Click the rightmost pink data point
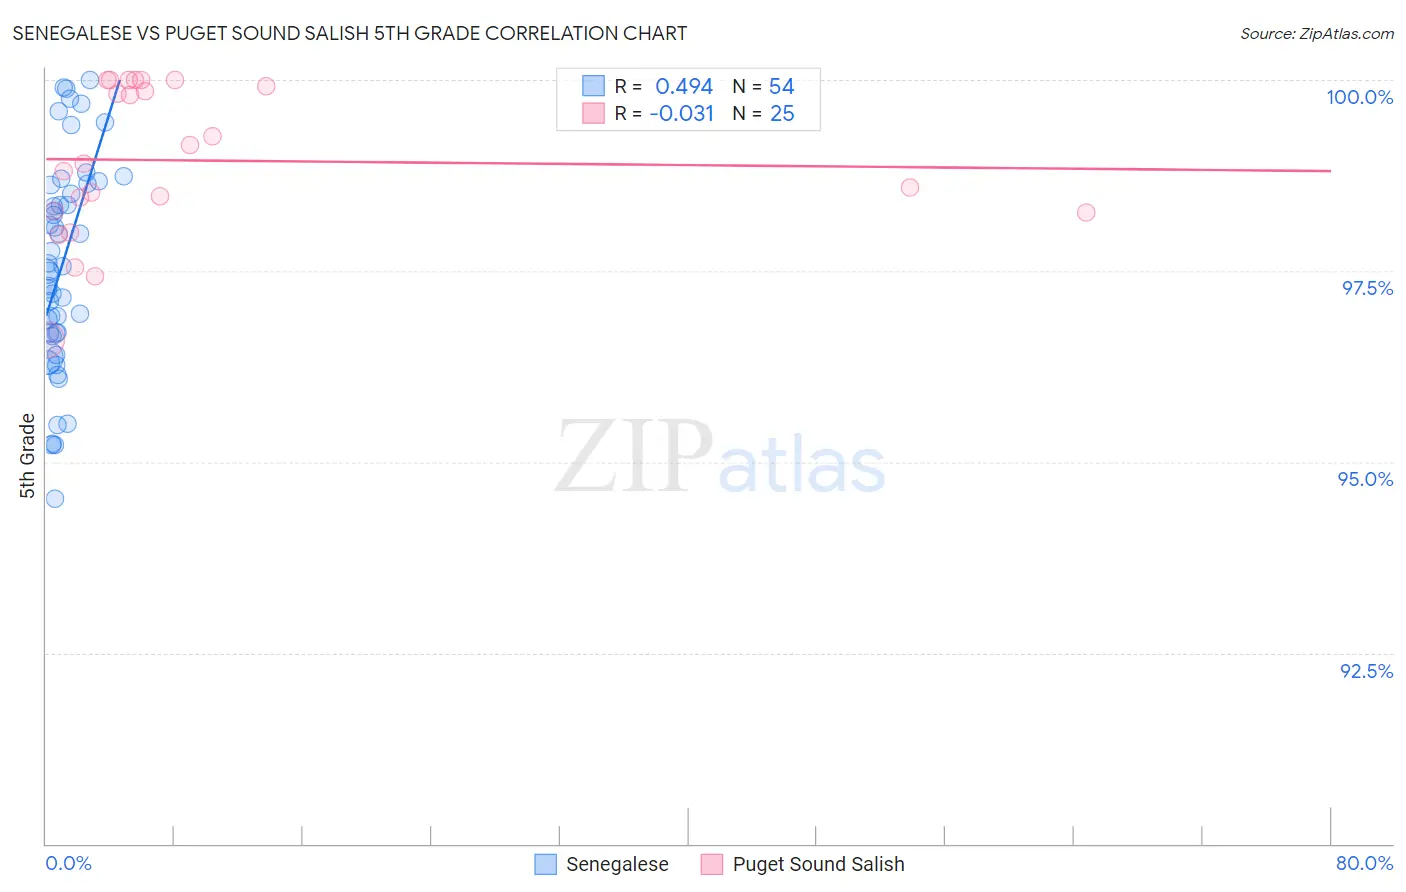1406x892 pixels. point(1086,212)
